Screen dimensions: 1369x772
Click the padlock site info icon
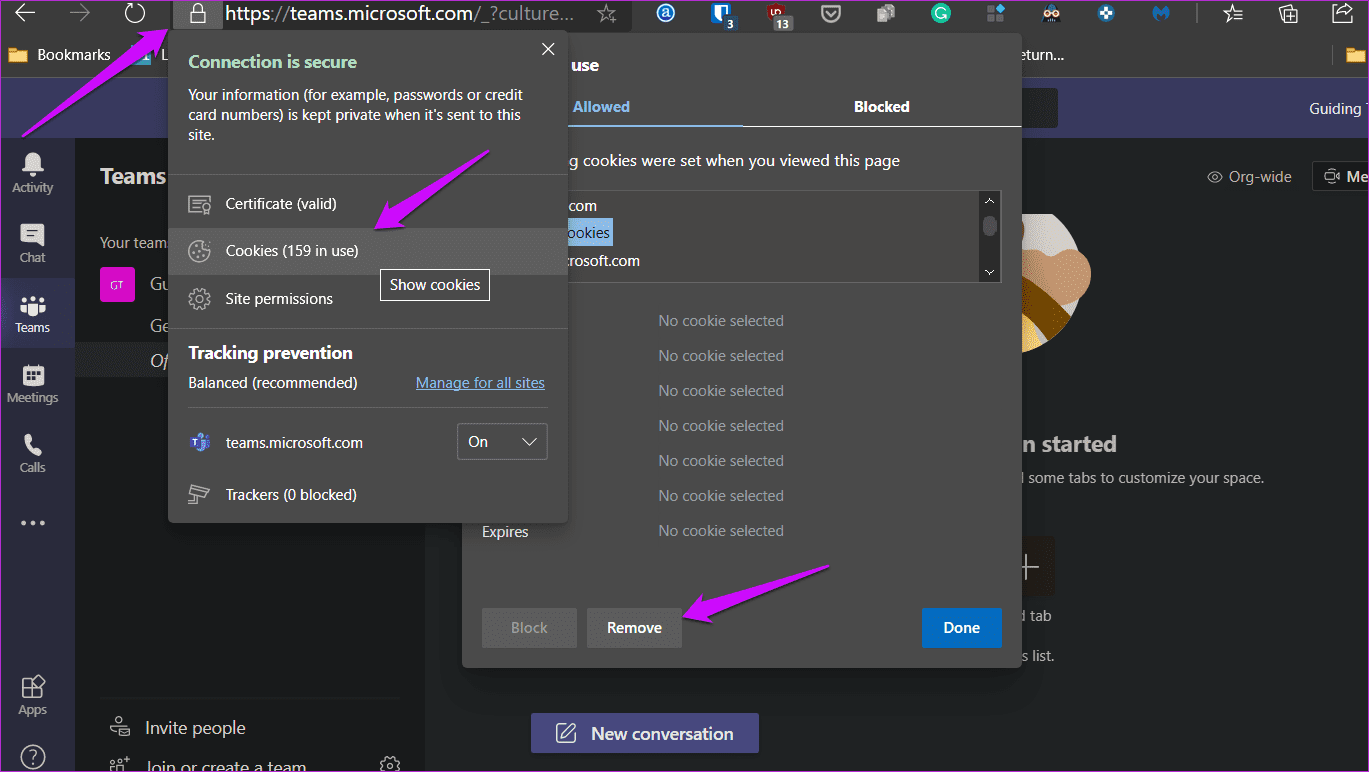tap(198, 14)
